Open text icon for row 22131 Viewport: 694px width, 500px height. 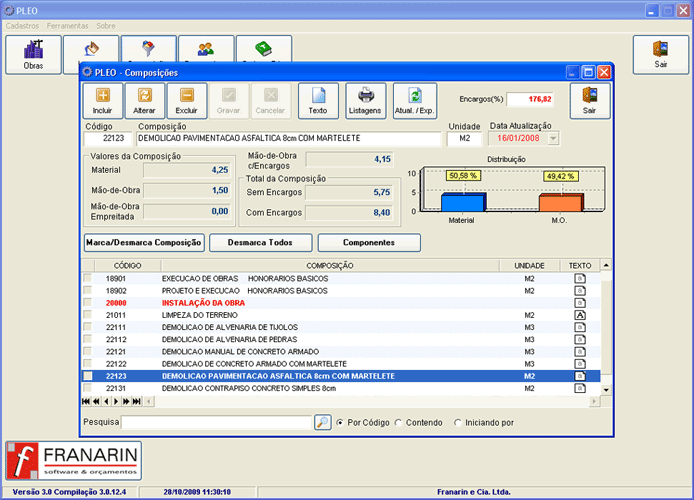click(x=580, y=388)
